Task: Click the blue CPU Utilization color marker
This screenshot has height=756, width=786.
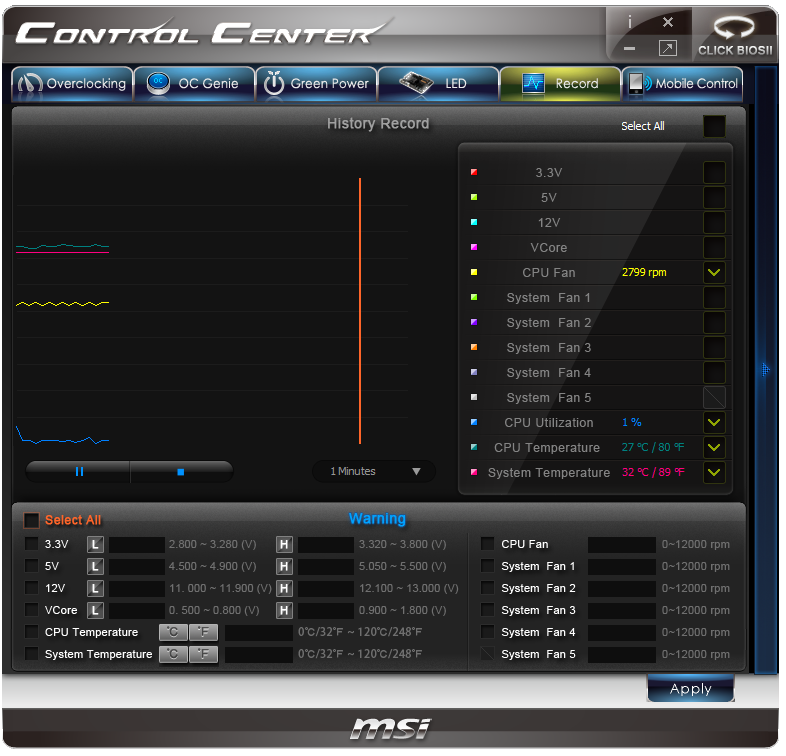Action: click(474, 423)
